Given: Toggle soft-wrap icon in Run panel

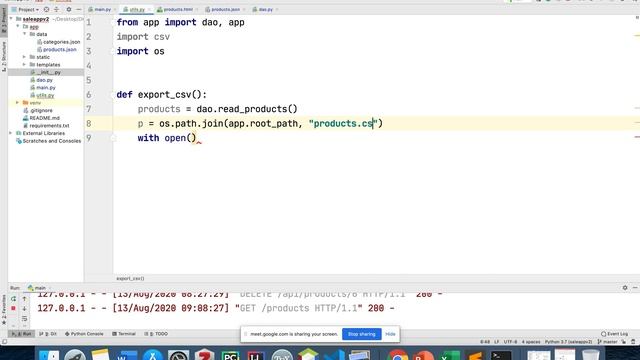Looking at the screenshot, I should click(x=24, y=318).
